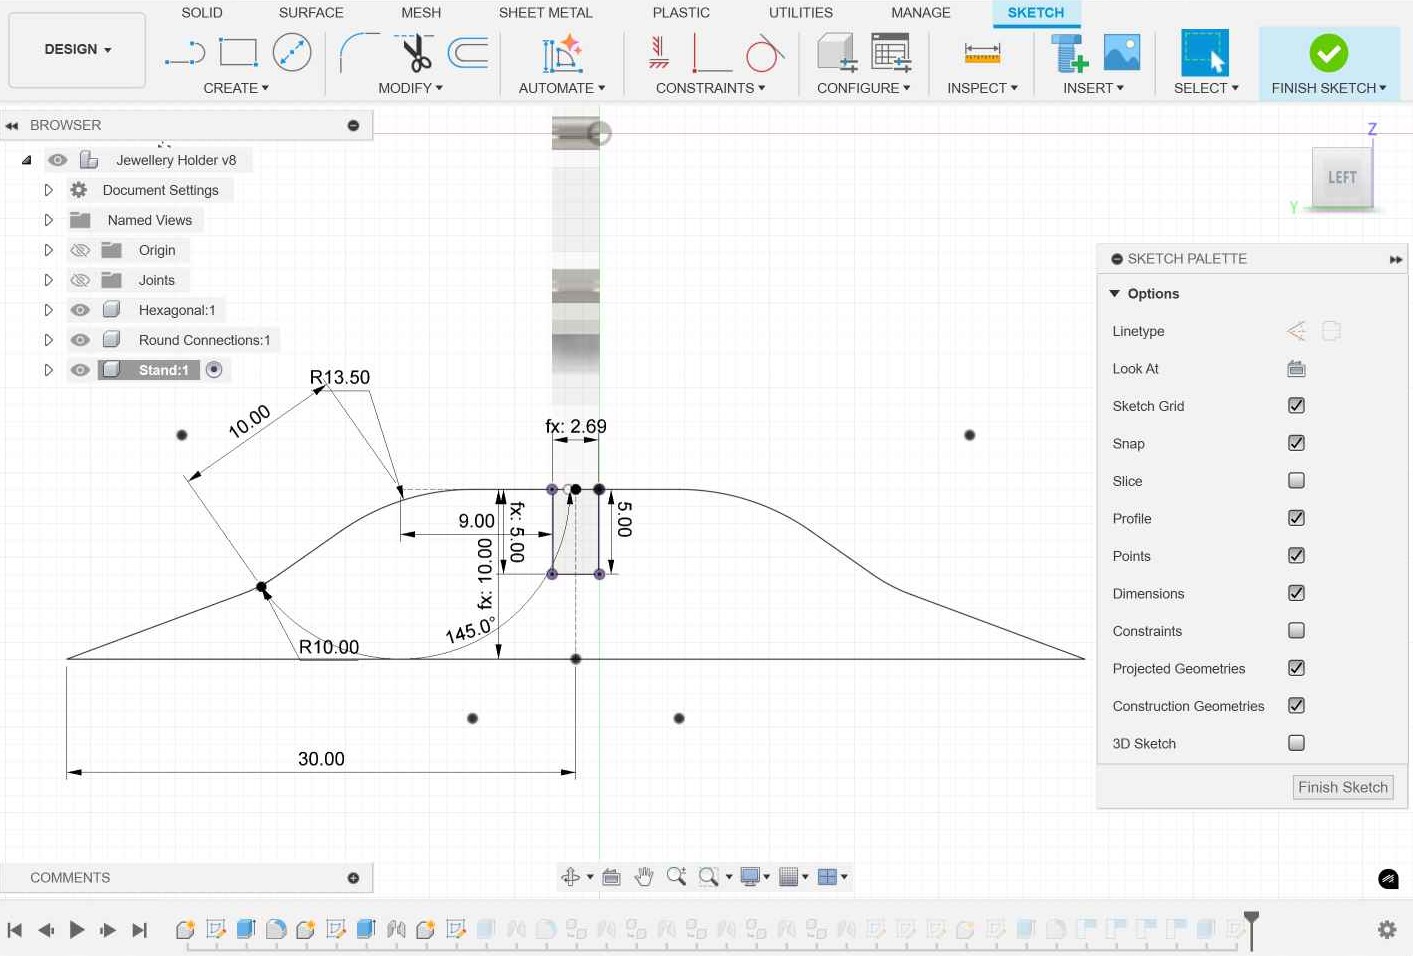Viewport: 1413px width, 956px height.
Task: Switch to the MESH tab
Action: [421, 12]
